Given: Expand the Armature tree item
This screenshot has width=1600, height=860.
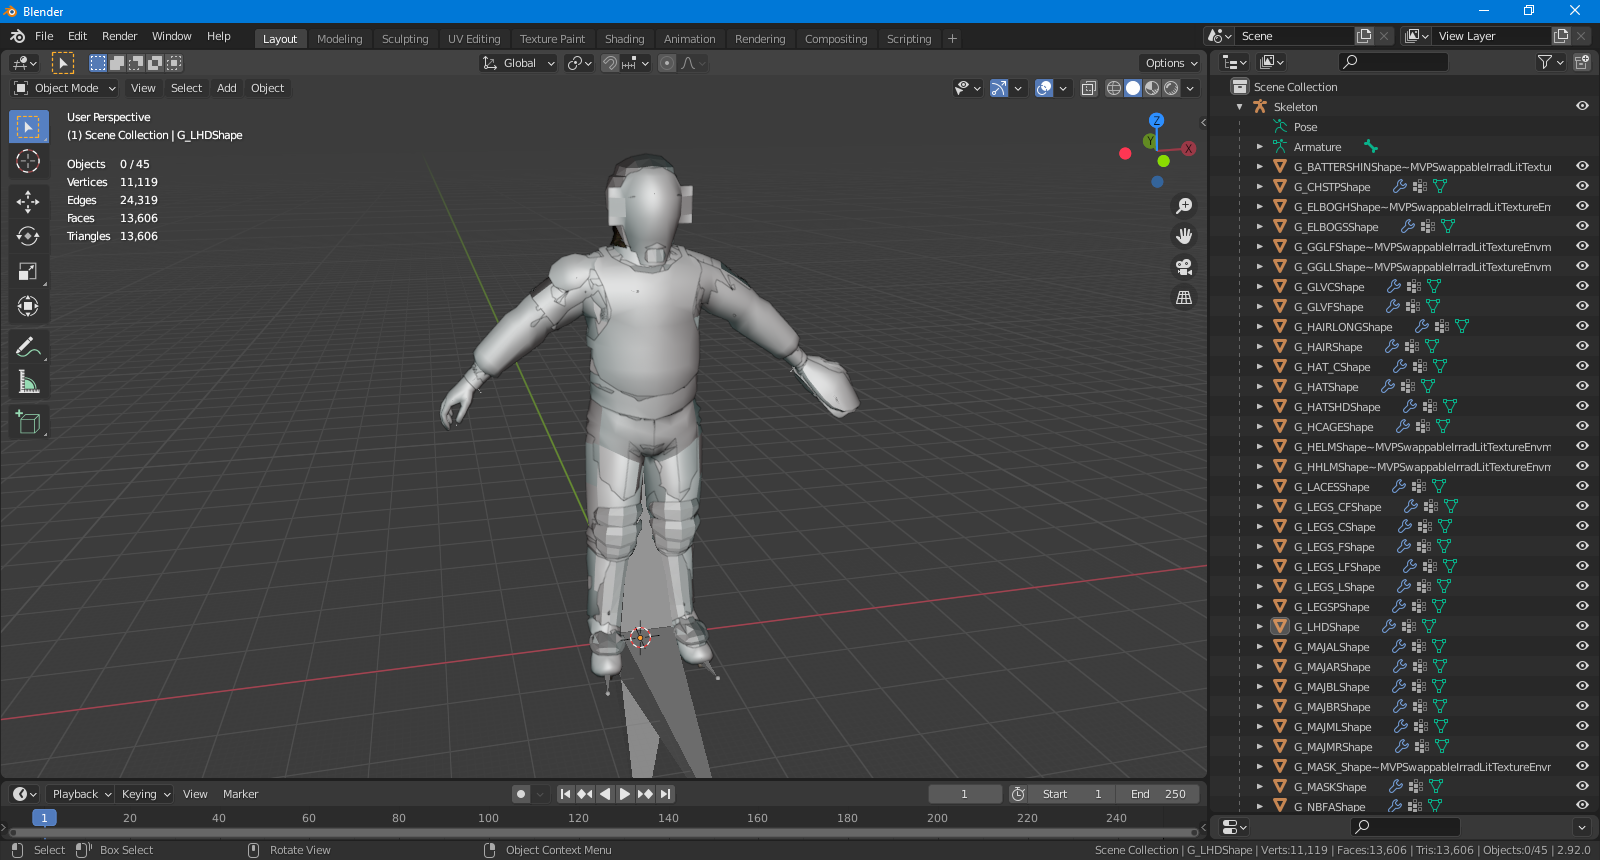Looking at the screenshot, I should coord(1260,147).
